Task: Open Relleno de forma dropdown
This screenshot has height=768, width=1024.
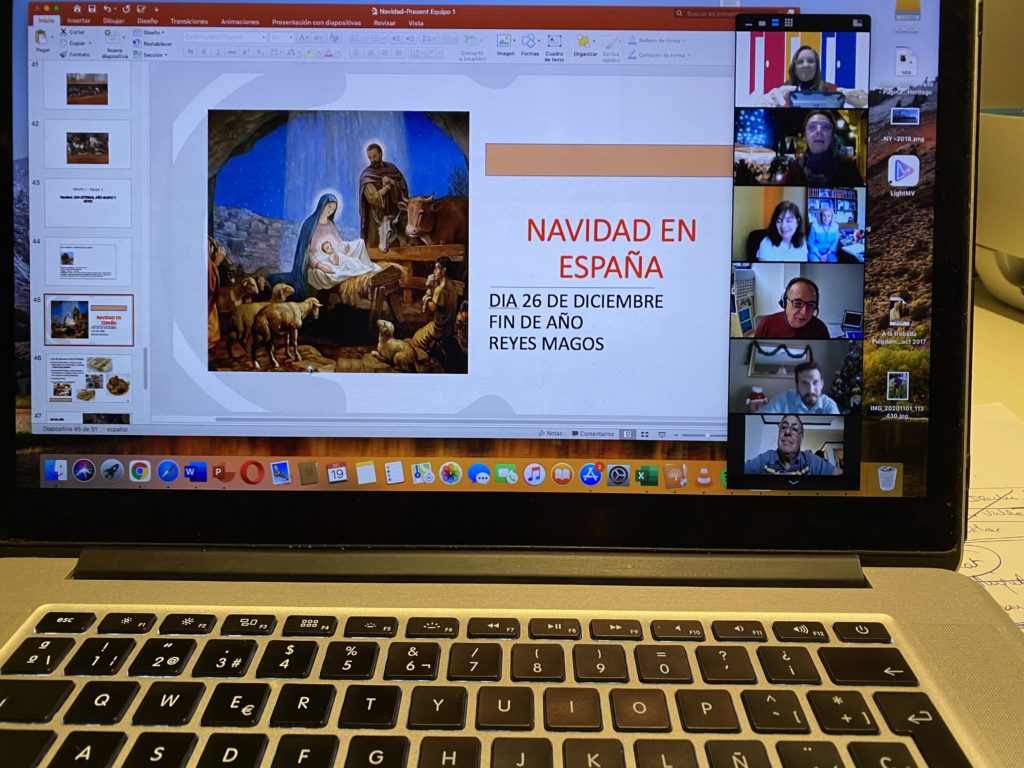Action: [656, 40]
